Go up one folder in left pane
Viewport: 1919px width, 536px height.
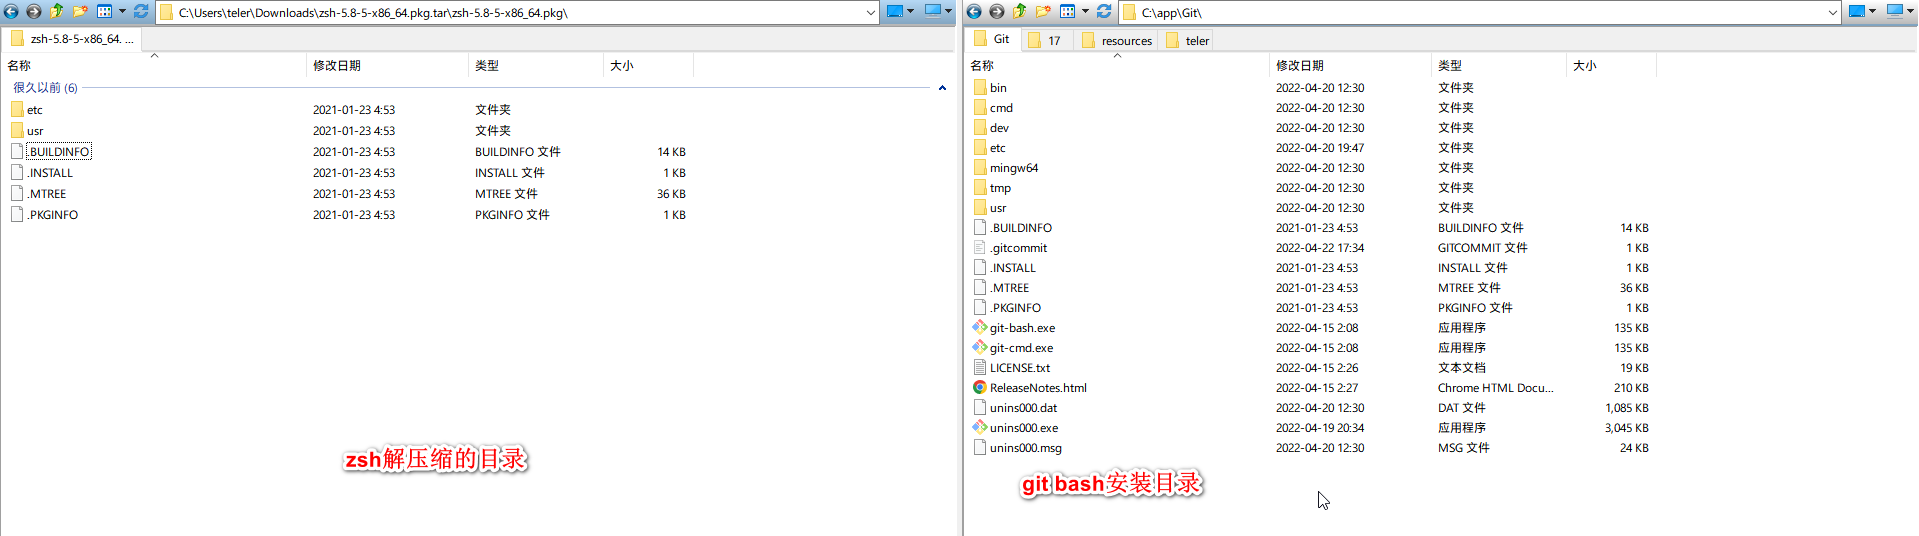[x=56, y=12]
